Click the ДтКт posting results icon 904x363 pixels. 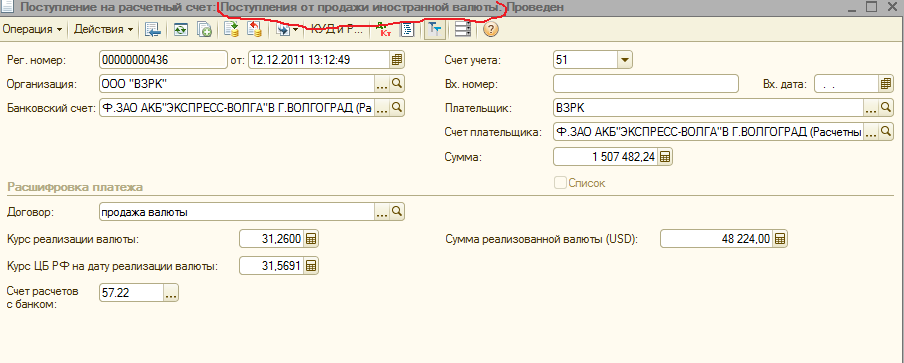point(383,30)
